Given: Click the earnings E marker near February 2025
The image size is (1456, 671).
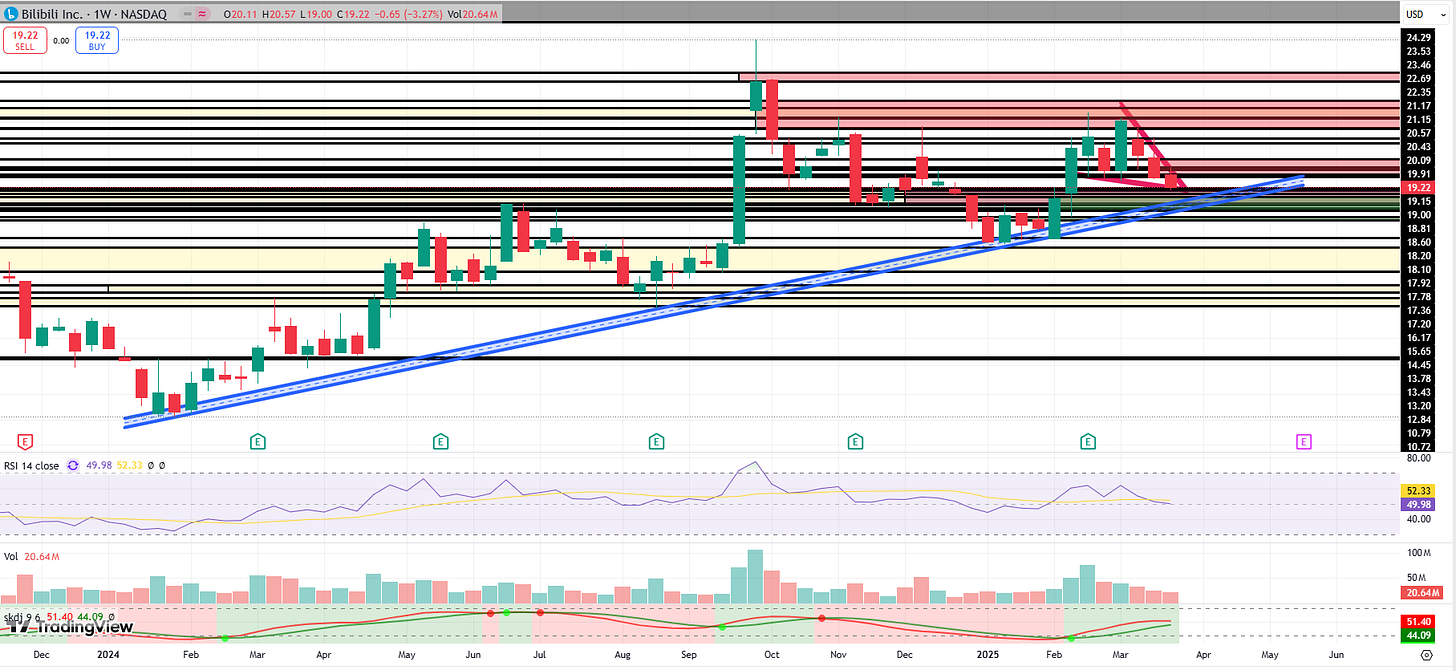Looking at the screenshot, I should coord(1088,440).
